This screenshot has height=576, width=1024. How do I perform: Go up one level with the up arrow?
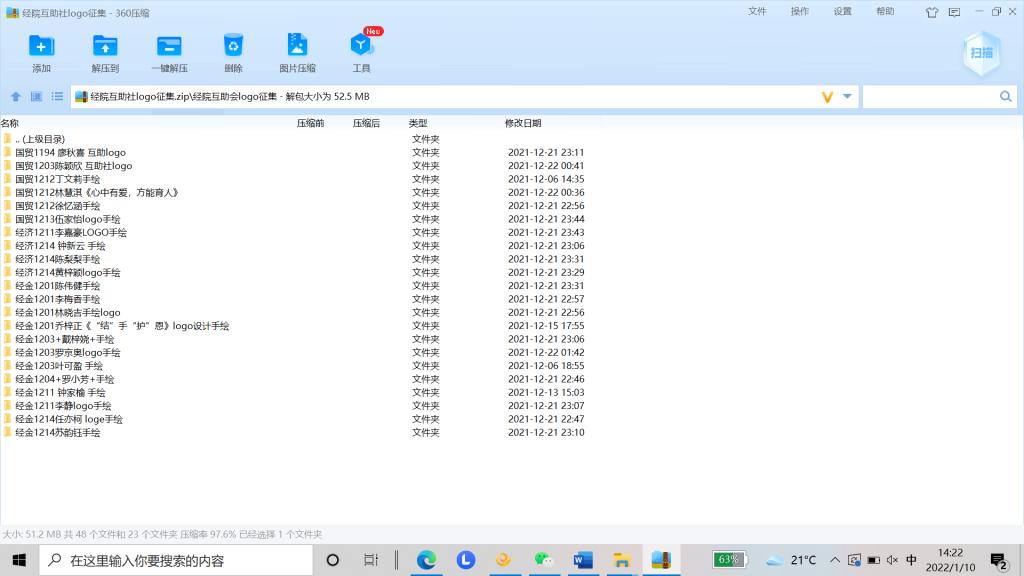pyautogui.click(x=16, y=97)
